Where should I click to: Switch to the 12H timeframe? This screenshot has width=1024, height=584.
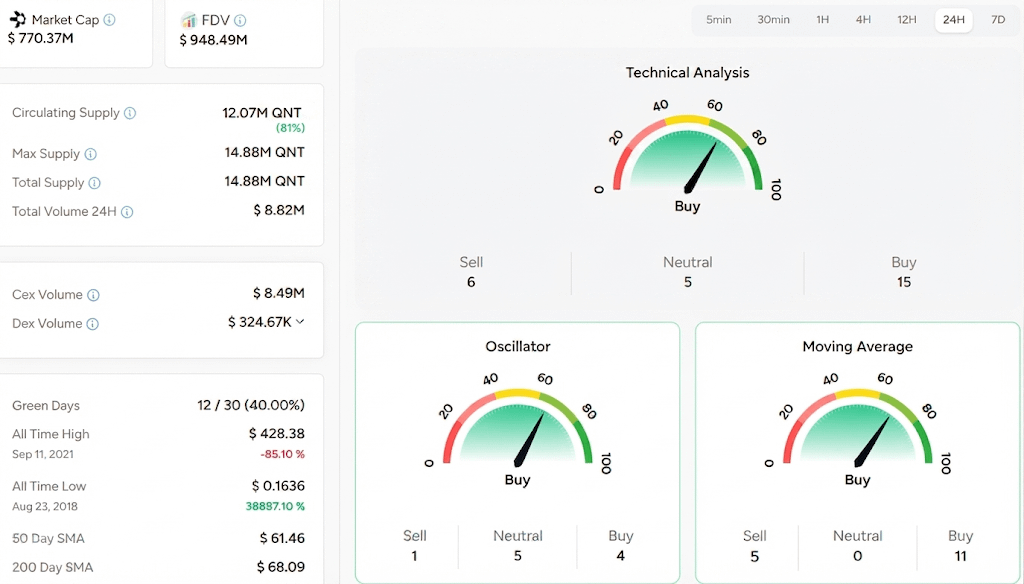(906, 20)
